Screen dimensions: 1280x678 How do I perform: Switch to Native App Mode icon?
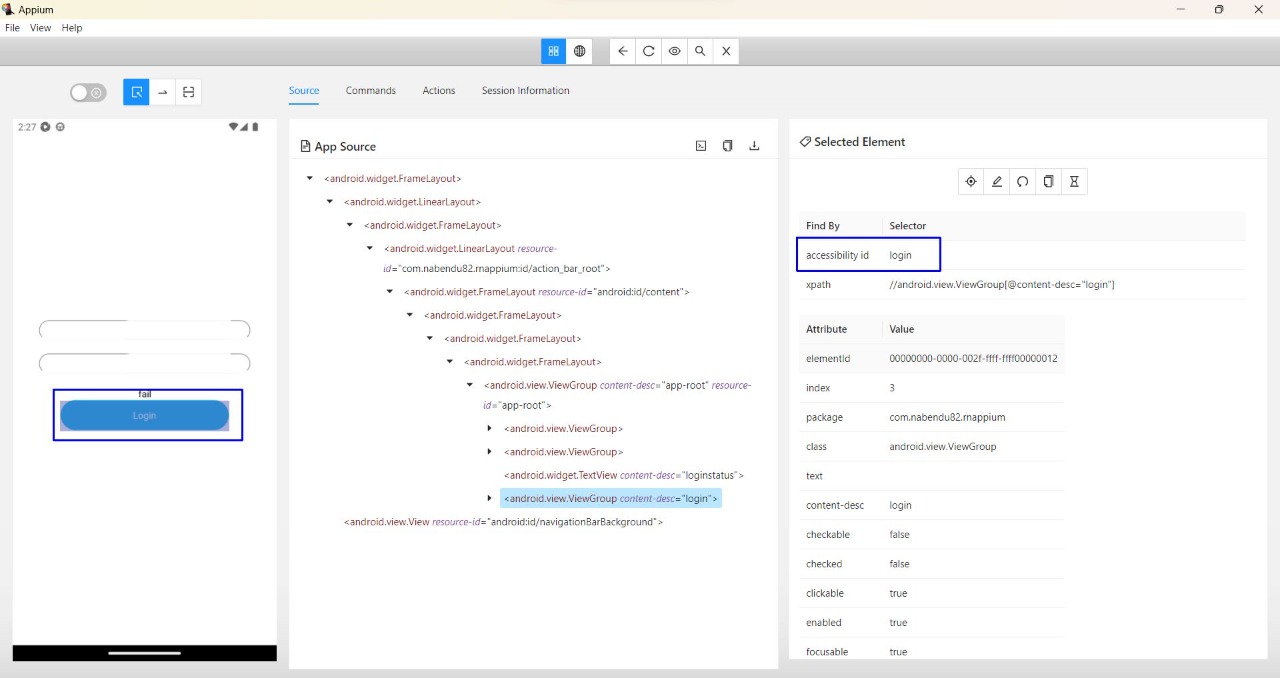click(553, 51)
